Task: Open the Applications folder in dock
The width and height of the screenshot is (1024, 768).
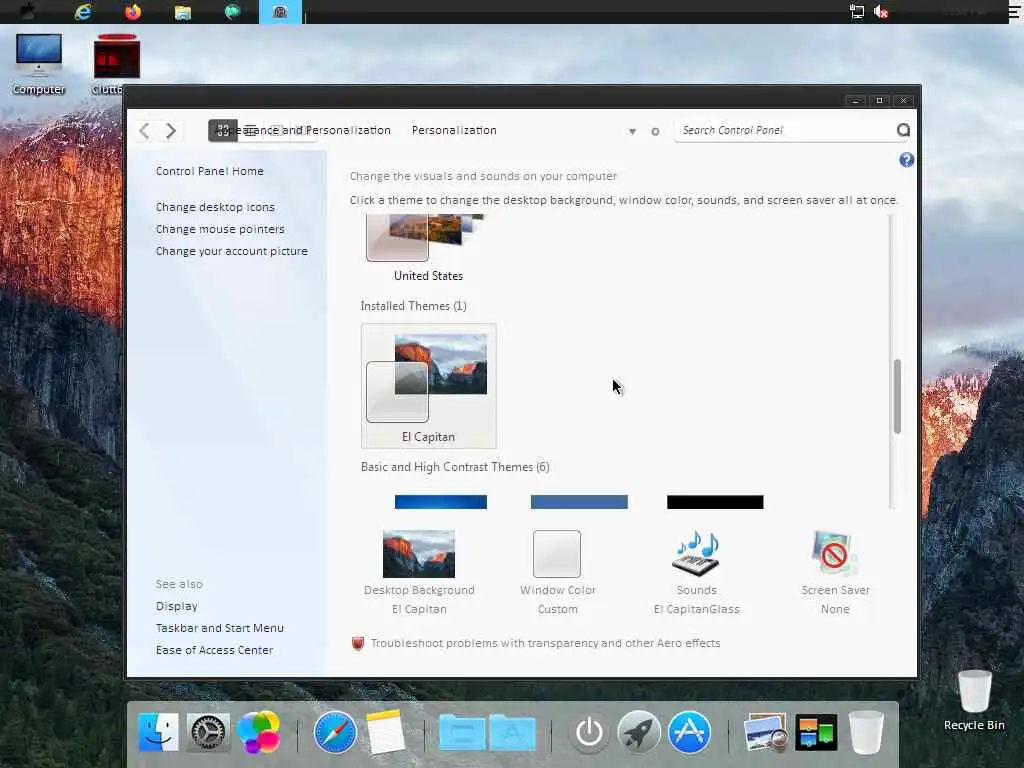Action: (x=512, y=732)
